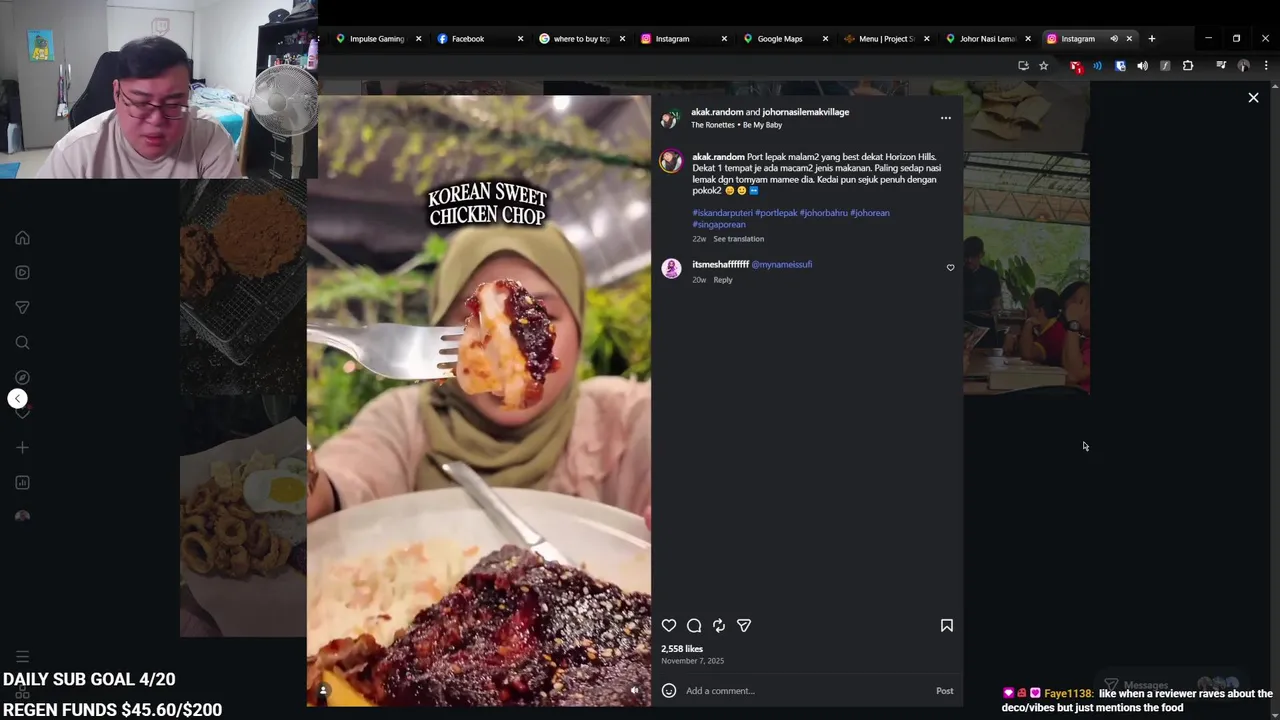Like the post with heart icon
The width and height of the screenshot is (1280, 720).
point(669,625)
